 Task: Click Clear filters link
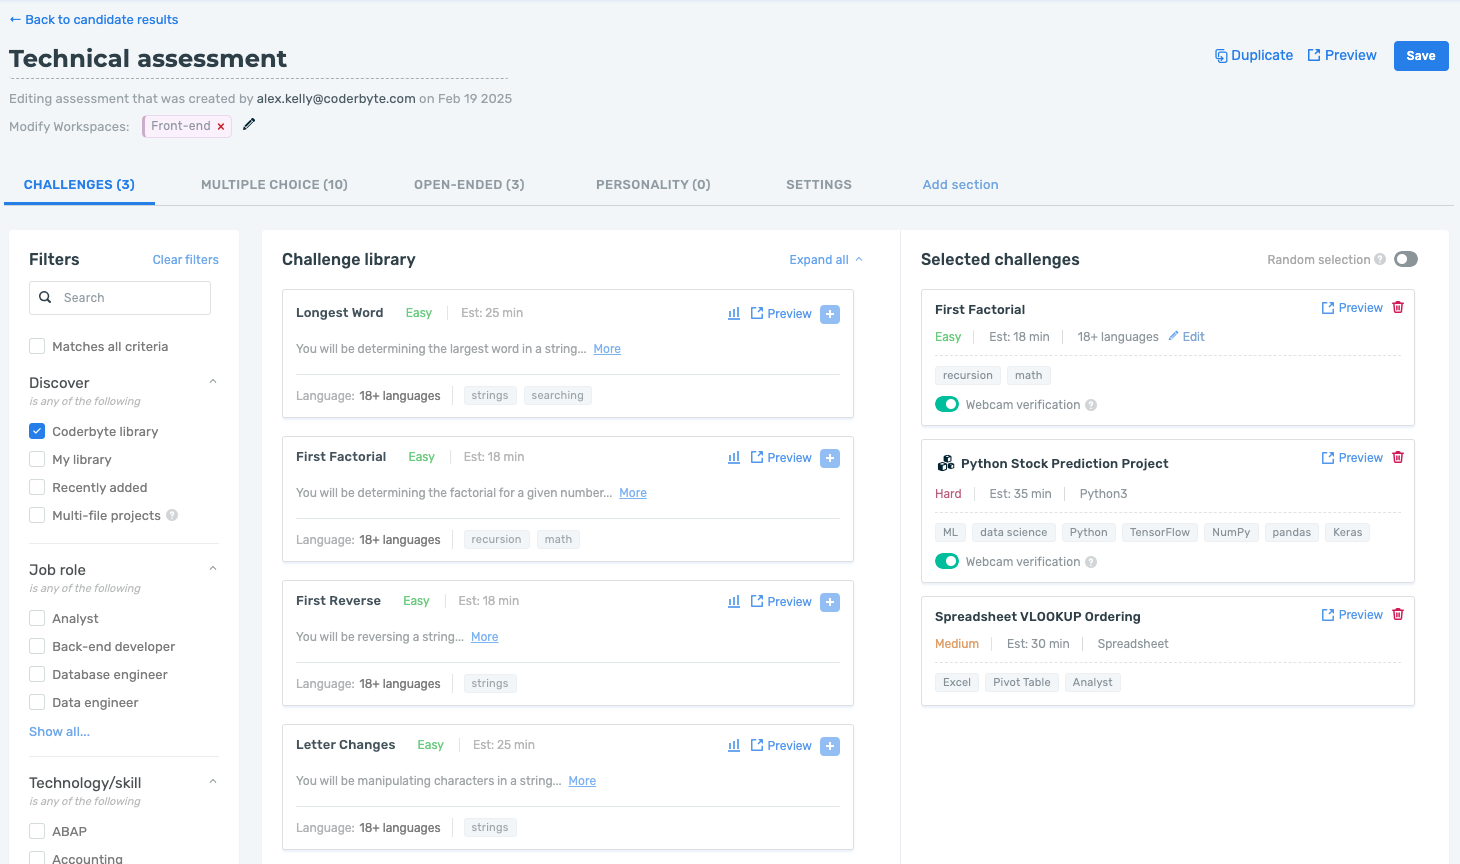pos(185,259)
